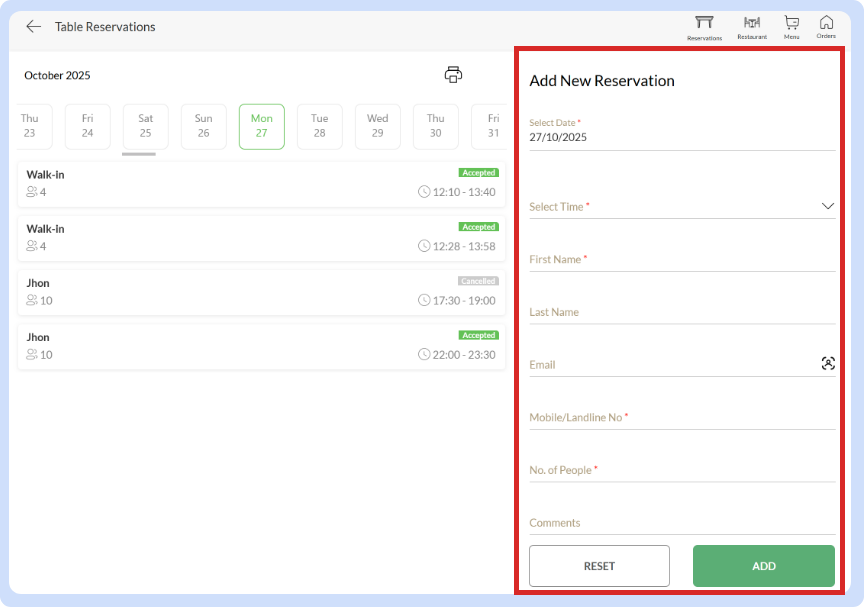The width and height of the screenshot is (864, 607).
Task: Open the Menu cart icon
Action: point(791,26)
